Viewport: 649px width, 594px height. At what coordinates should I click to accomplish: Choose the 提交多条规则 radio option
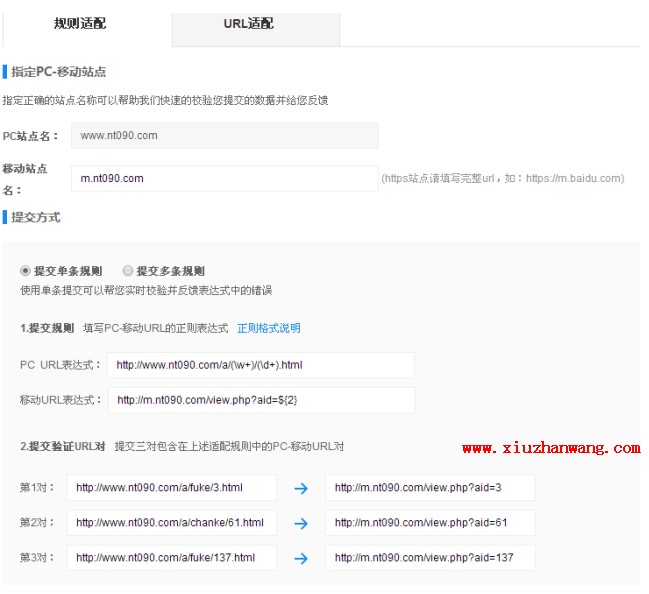[128, 271]
